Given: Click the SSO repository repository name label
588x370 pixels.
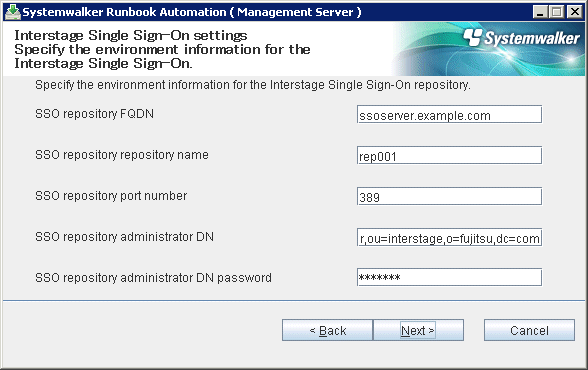Looking at the screenshot, I should [122, 155].
